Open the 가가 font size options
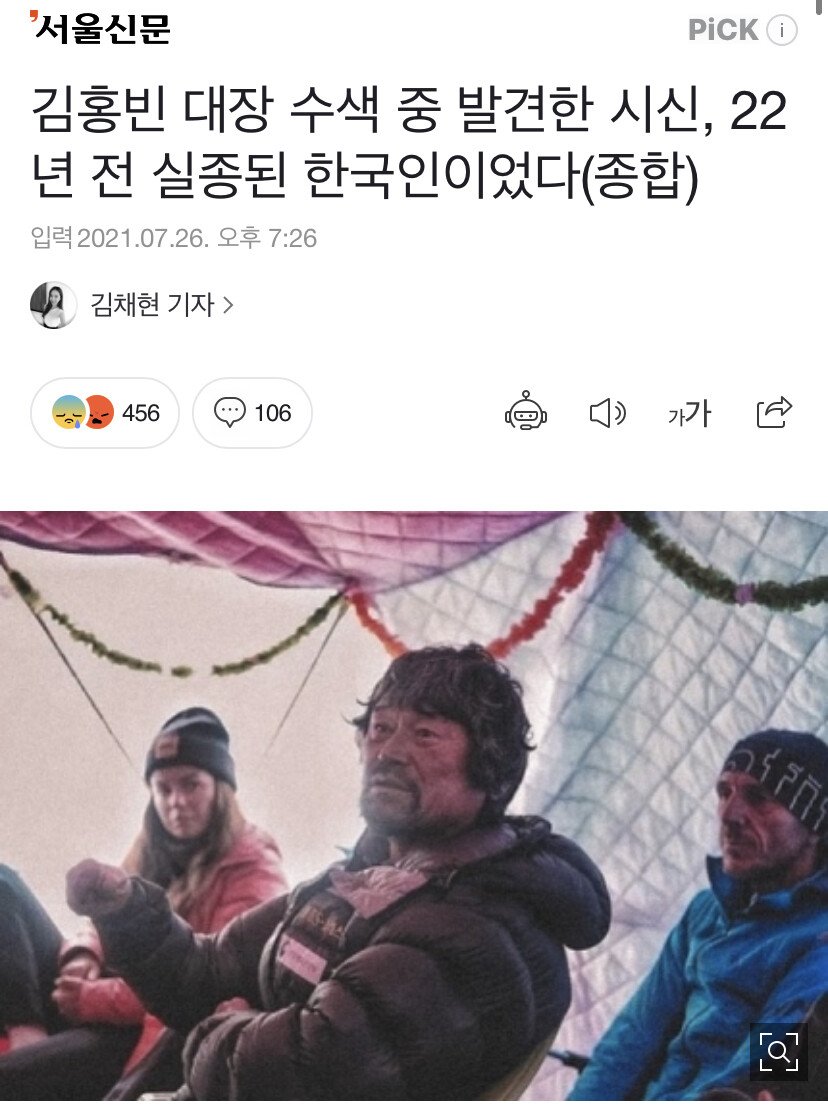Screen dimensions: 828x1117 pos(690,413)
